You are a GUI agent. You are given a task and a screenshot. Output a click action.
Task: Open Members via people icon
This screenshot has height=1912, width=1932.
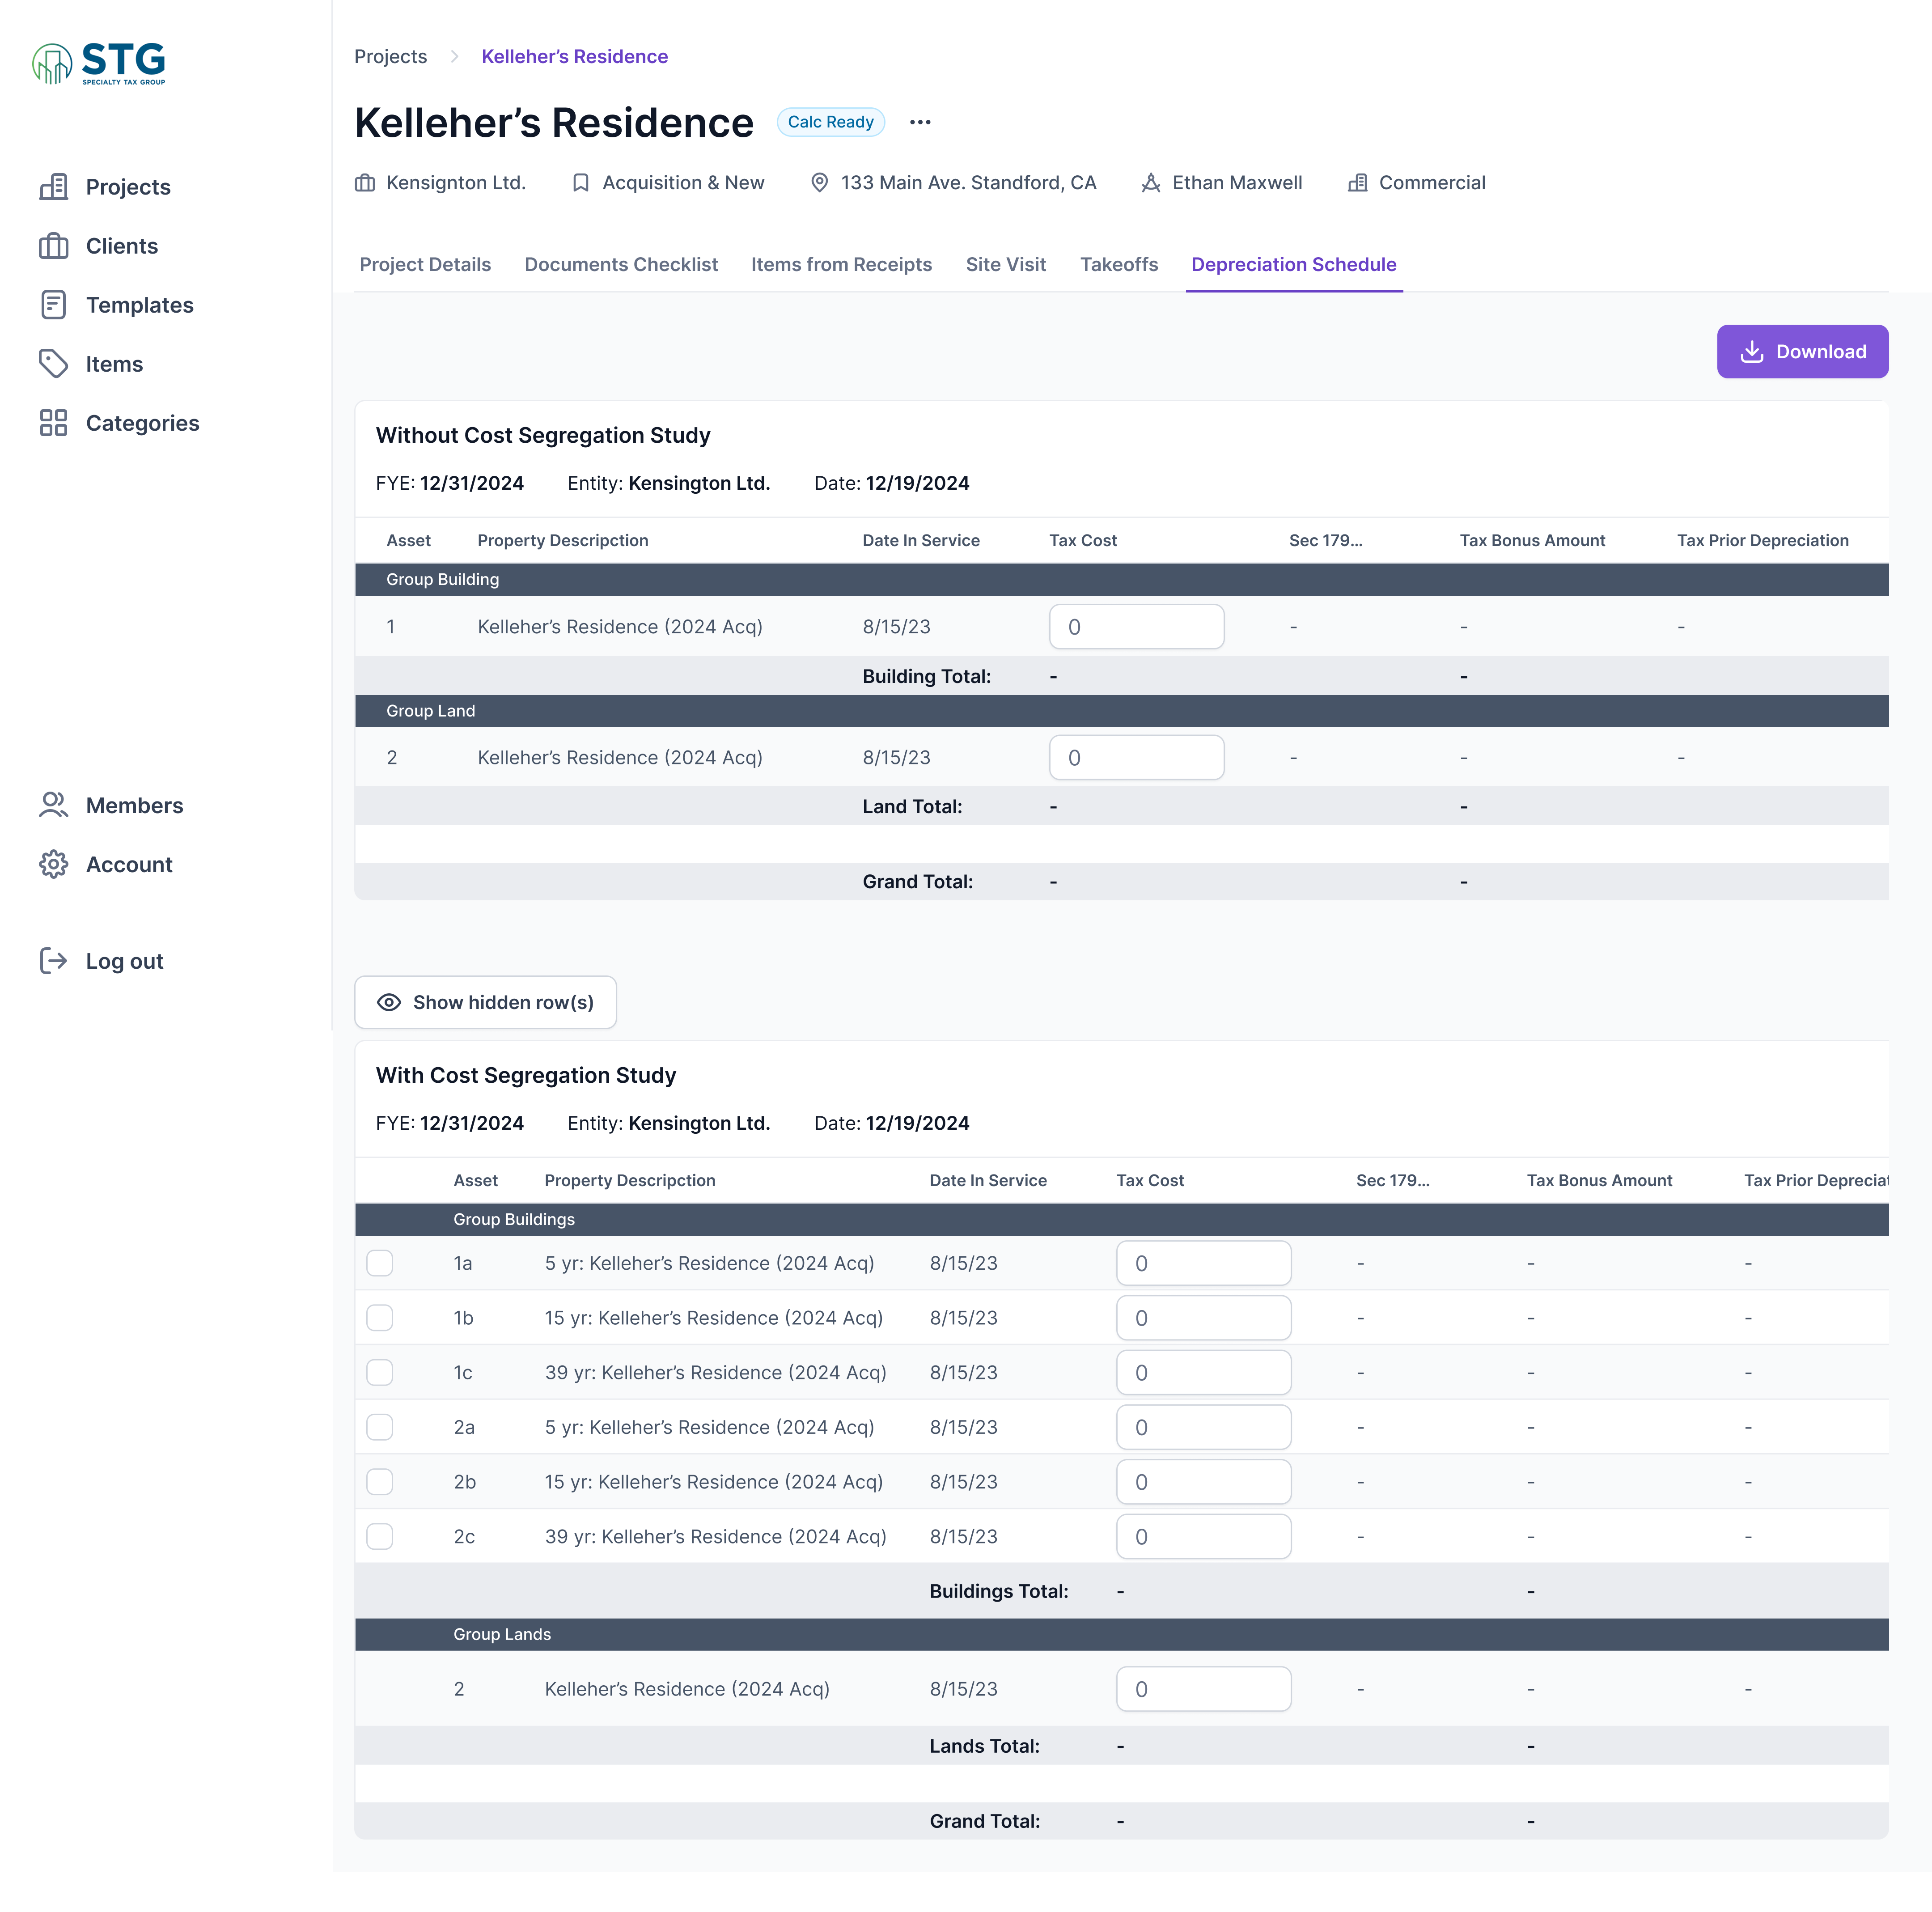point(53,805)
